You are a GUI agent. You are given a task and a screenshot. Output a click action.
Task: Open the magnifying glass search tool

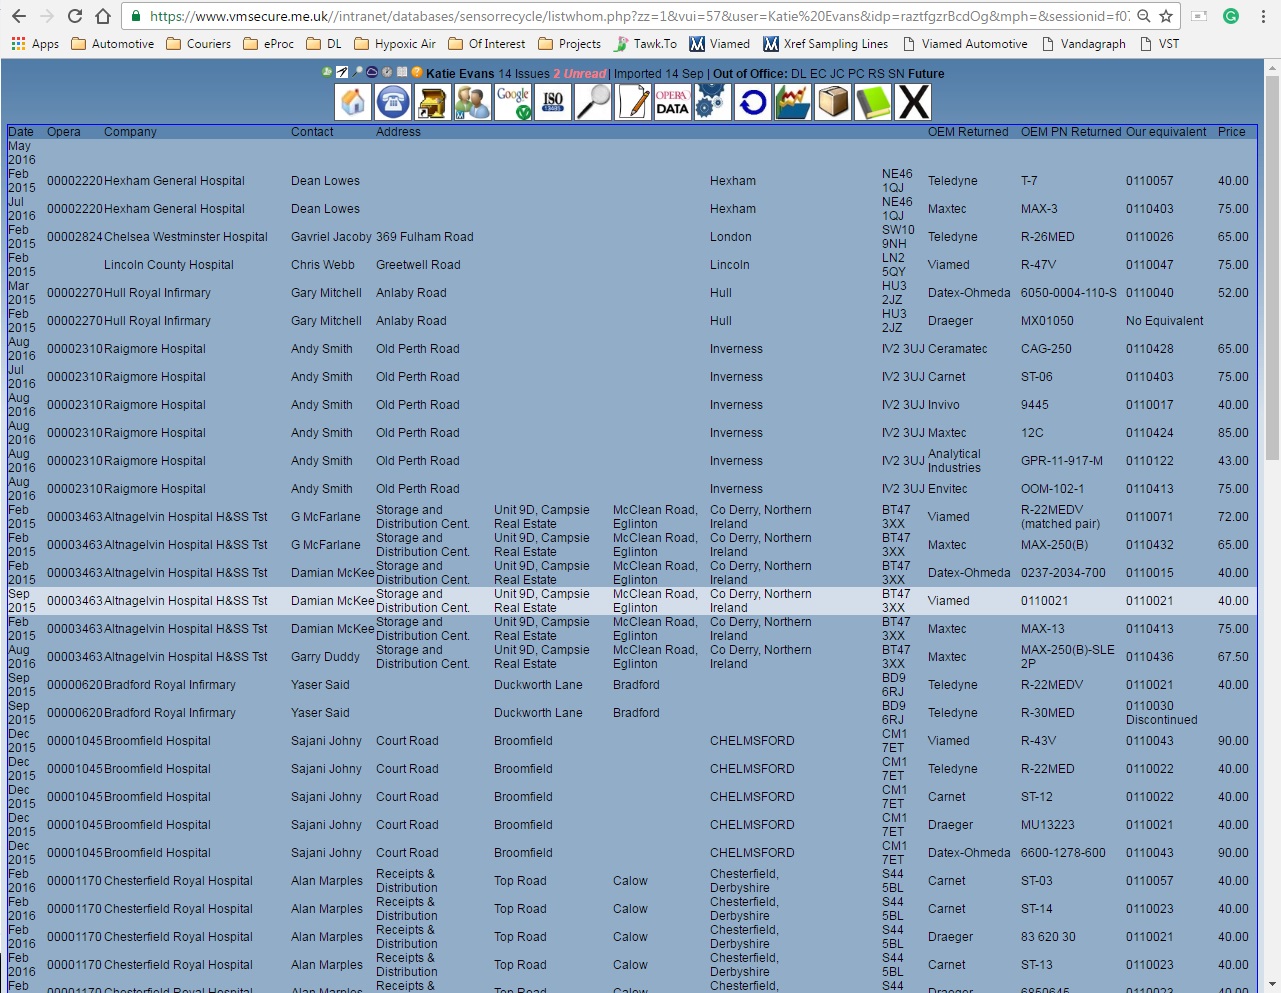click(x=593, y=102)
